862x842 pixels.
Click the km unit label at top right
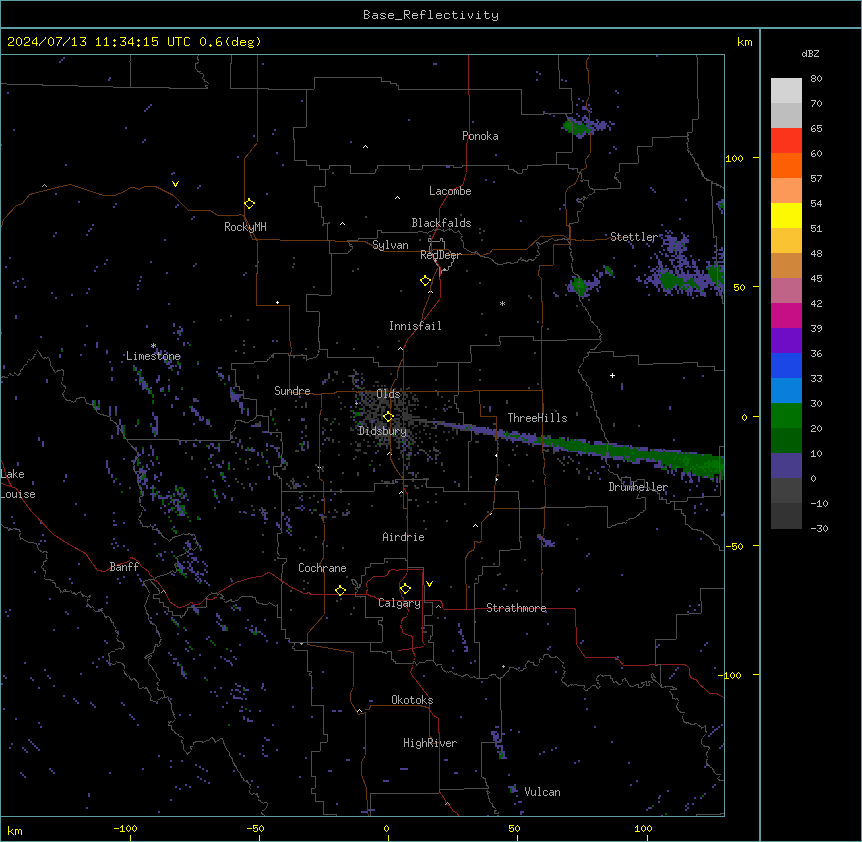coord(744,42)
